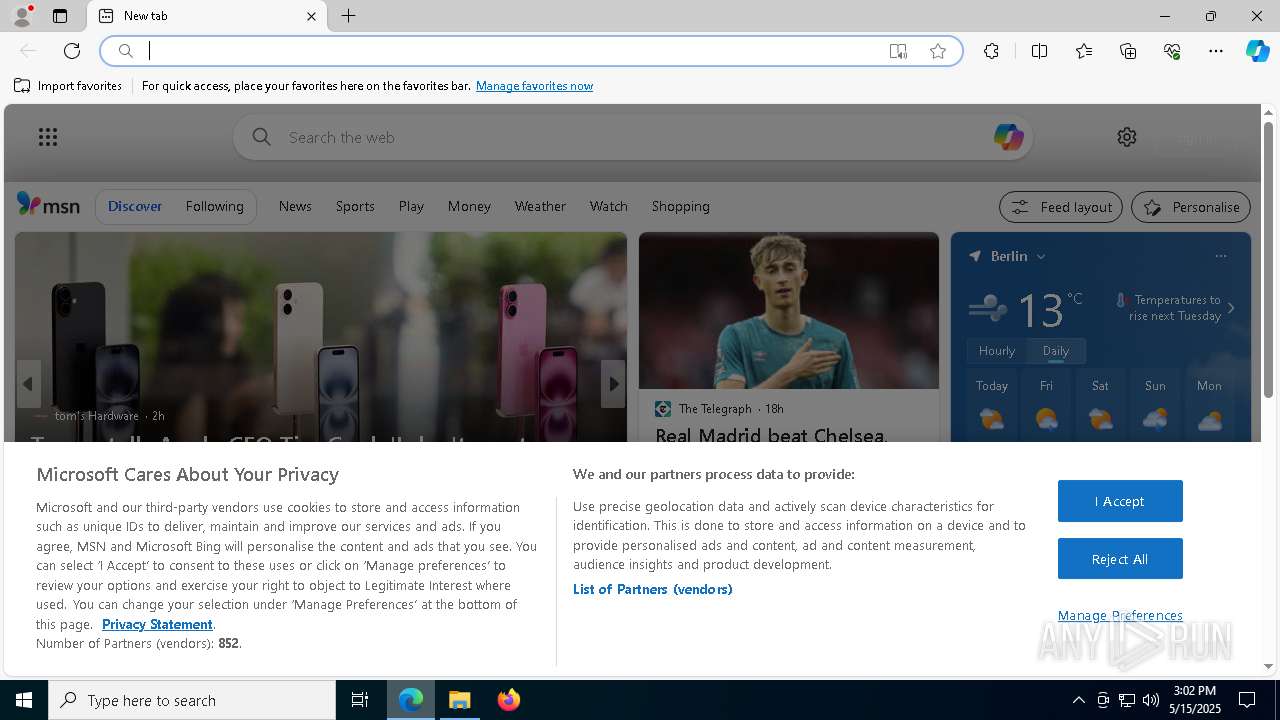Click the msn logo
The image size is (1280, 720).
(x=48, y=205)
